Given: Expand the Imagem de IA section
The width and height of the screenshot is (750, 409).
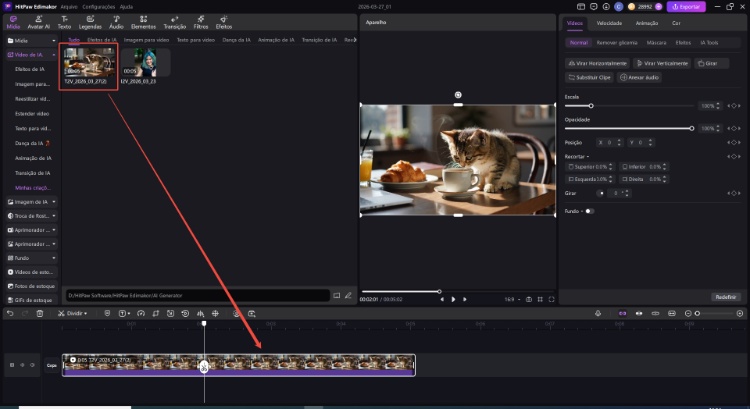Looking at the screenshot, I should [x=54, y=202].
